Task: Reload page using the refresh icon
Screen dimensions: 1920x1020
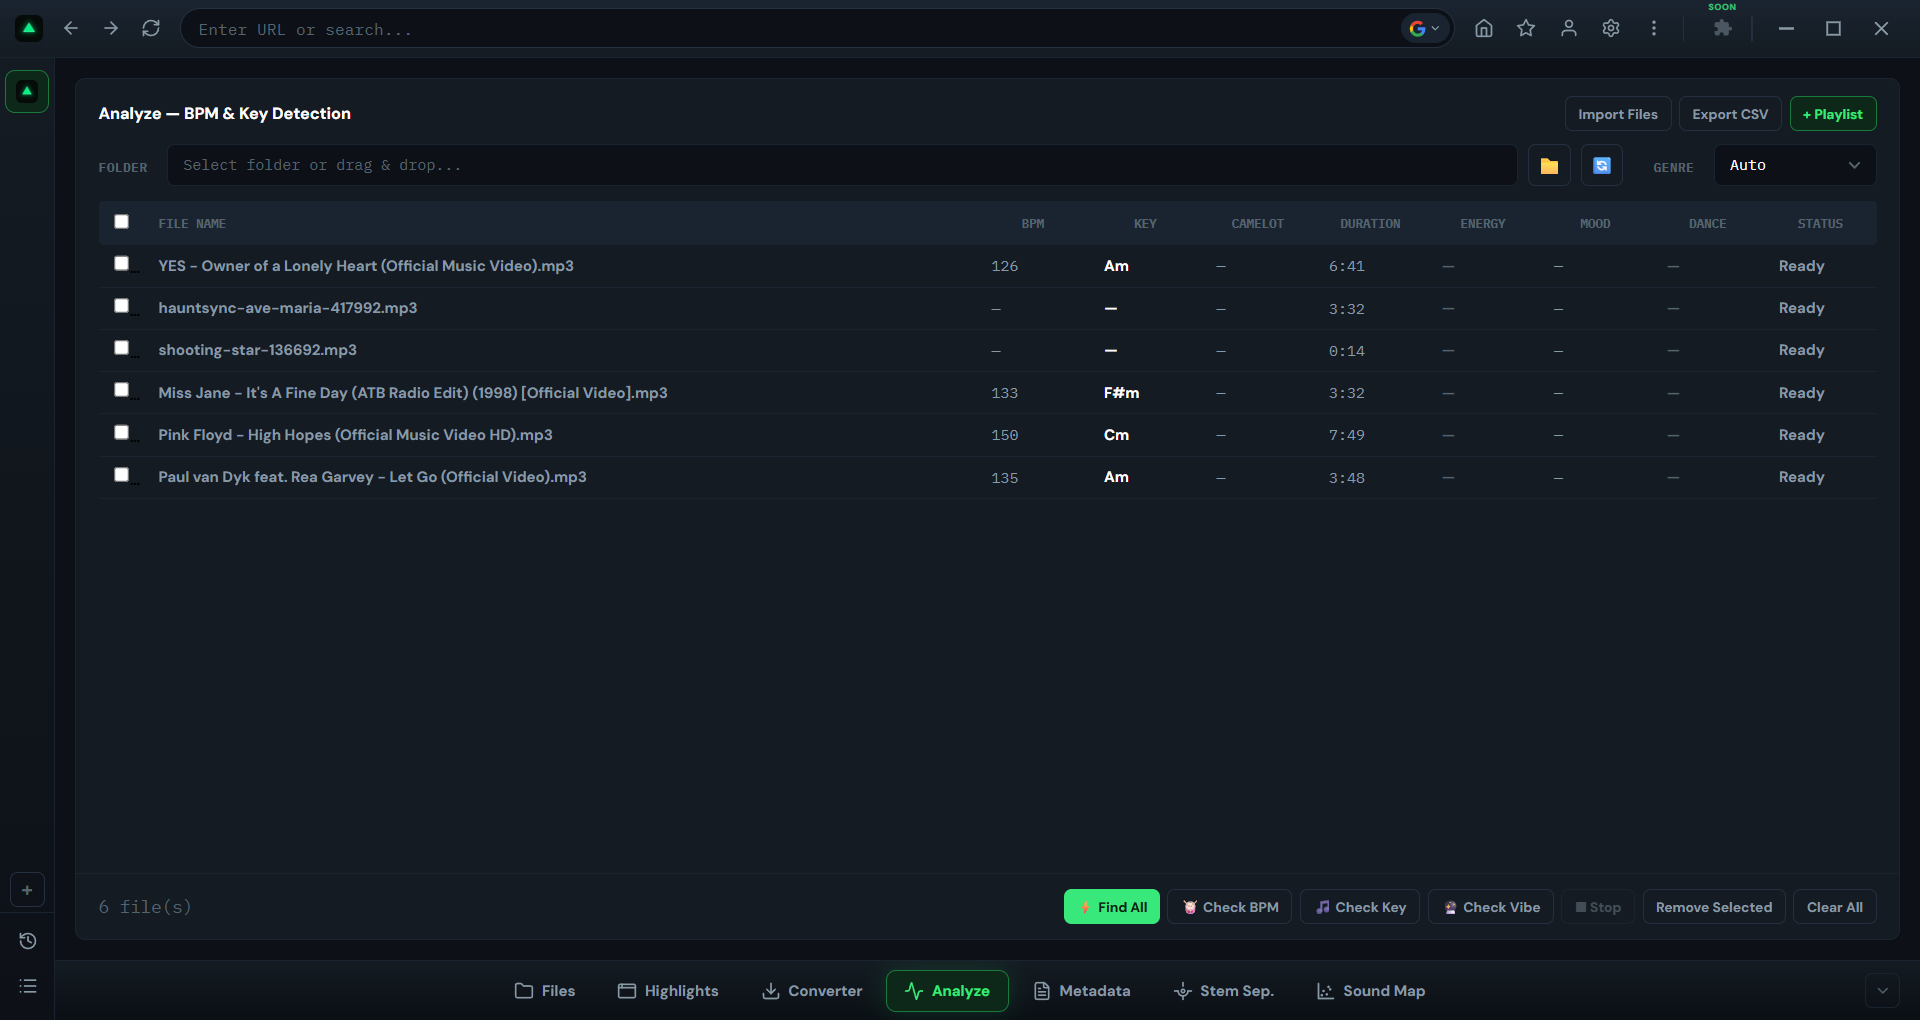Action: (x=151, y=28)
